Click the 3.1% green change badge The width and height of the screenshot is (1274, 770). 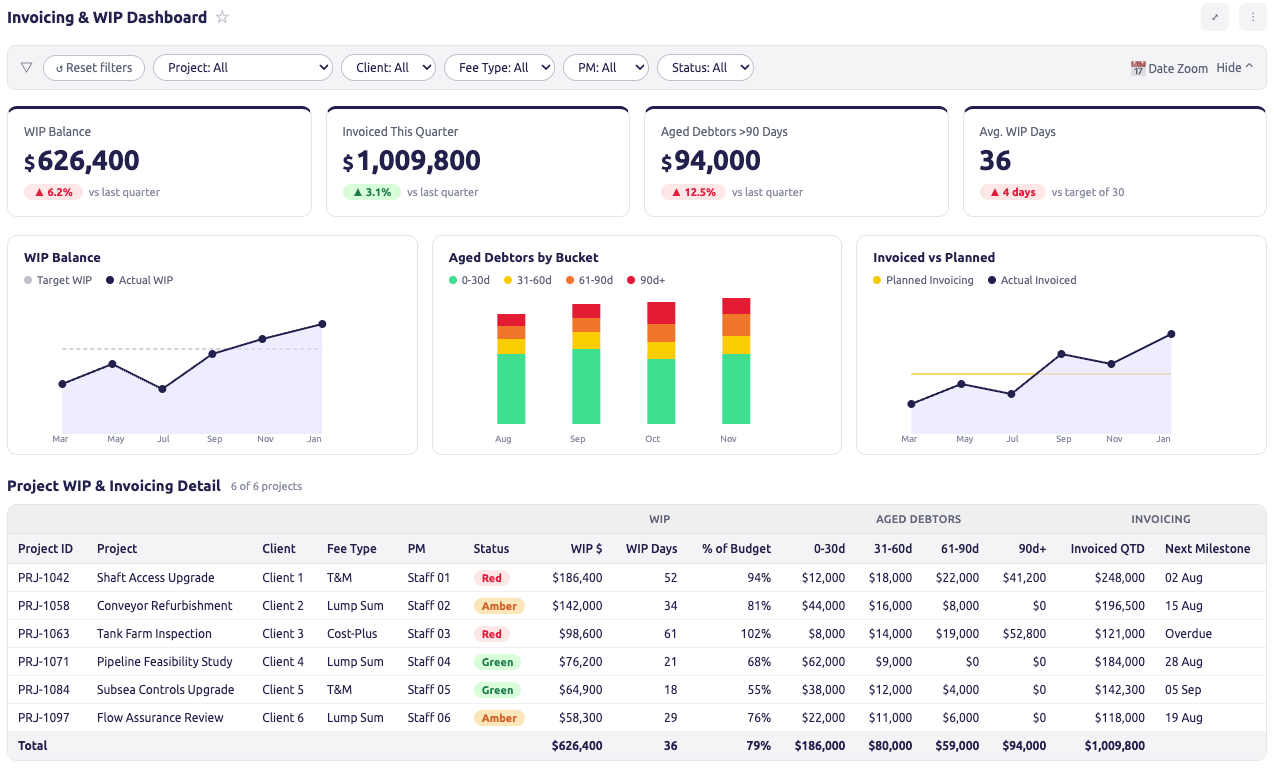371,192
